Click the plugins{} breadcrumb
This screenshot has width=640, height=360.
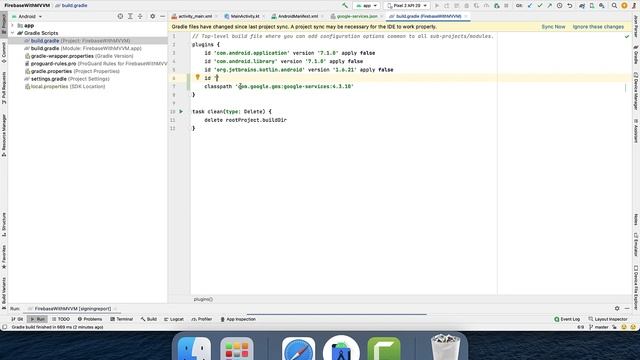tap(203, 299)
